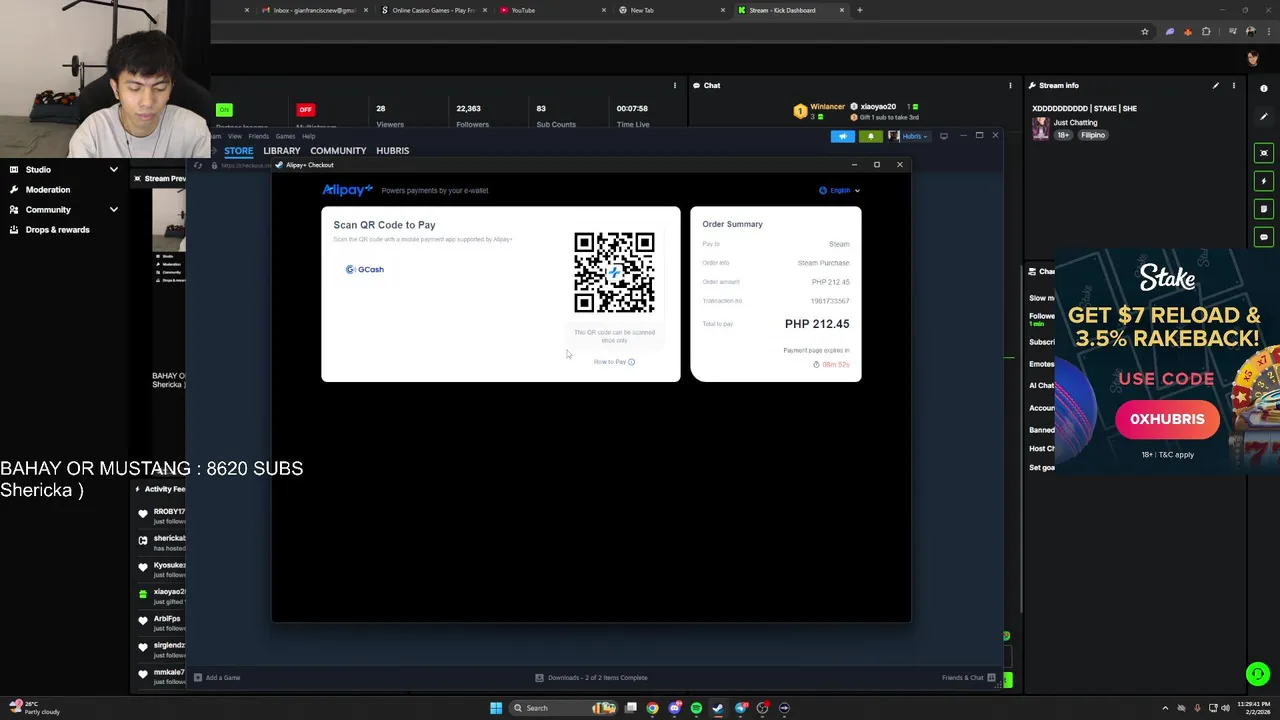
Task: Open Drops & rewards page
Action: coord(57,230)
